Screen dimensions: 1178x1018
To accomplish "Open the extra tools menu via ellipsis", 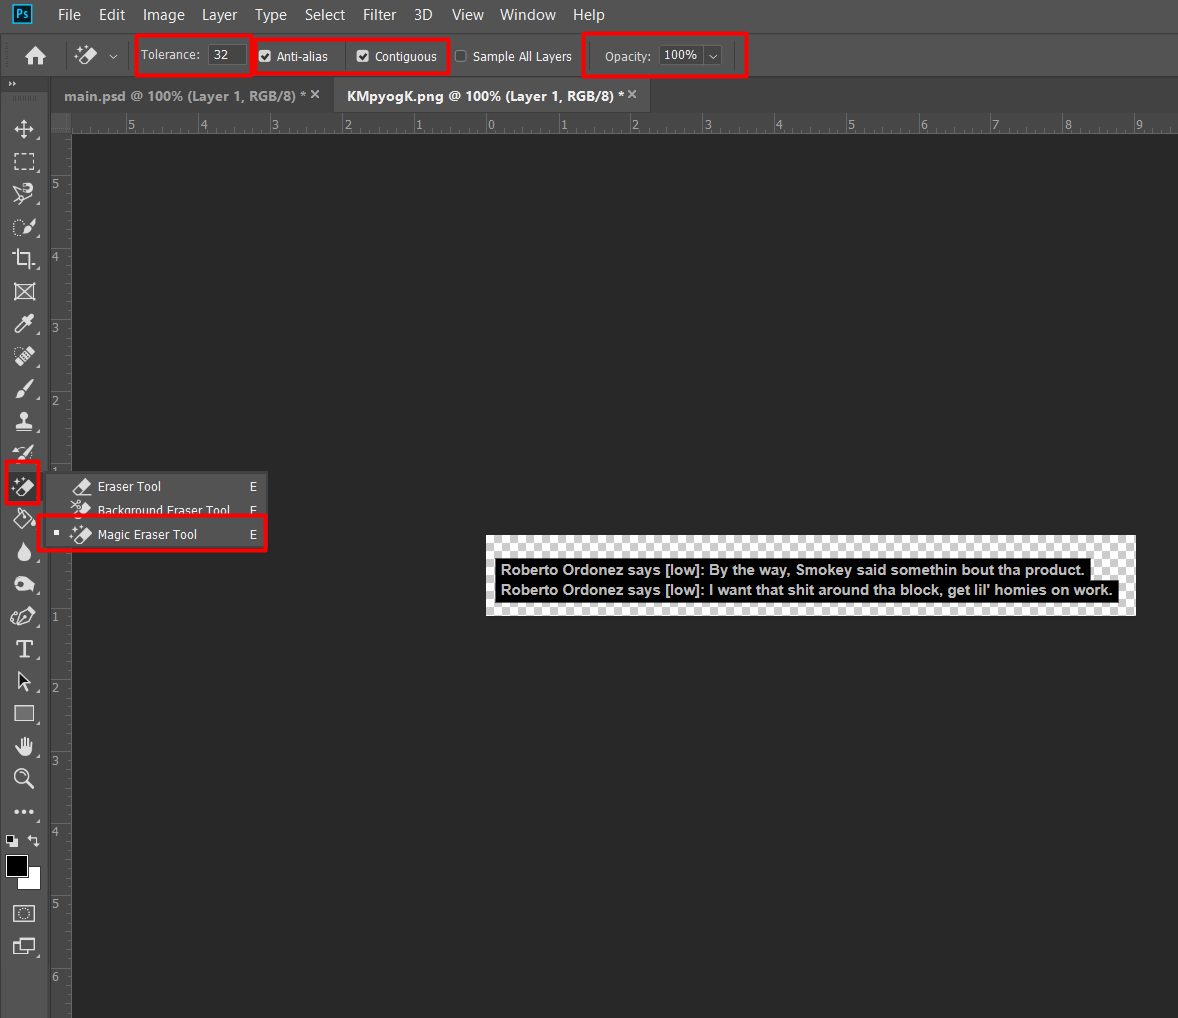I will point(24,812).
